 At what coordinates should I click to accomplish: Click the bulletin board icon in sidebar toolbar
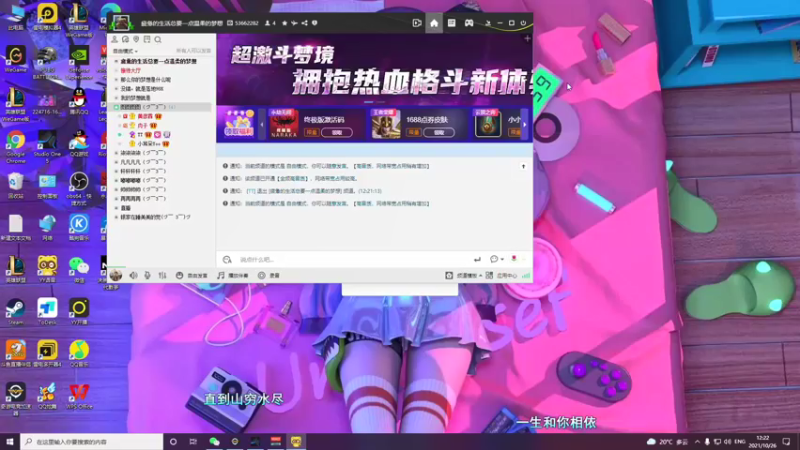[x=147, y=39]
